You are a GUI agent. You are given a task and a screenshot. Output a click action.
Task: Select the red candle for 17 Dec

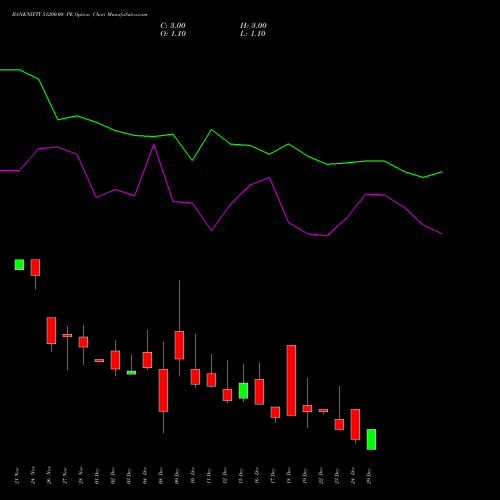click(275, 412)
